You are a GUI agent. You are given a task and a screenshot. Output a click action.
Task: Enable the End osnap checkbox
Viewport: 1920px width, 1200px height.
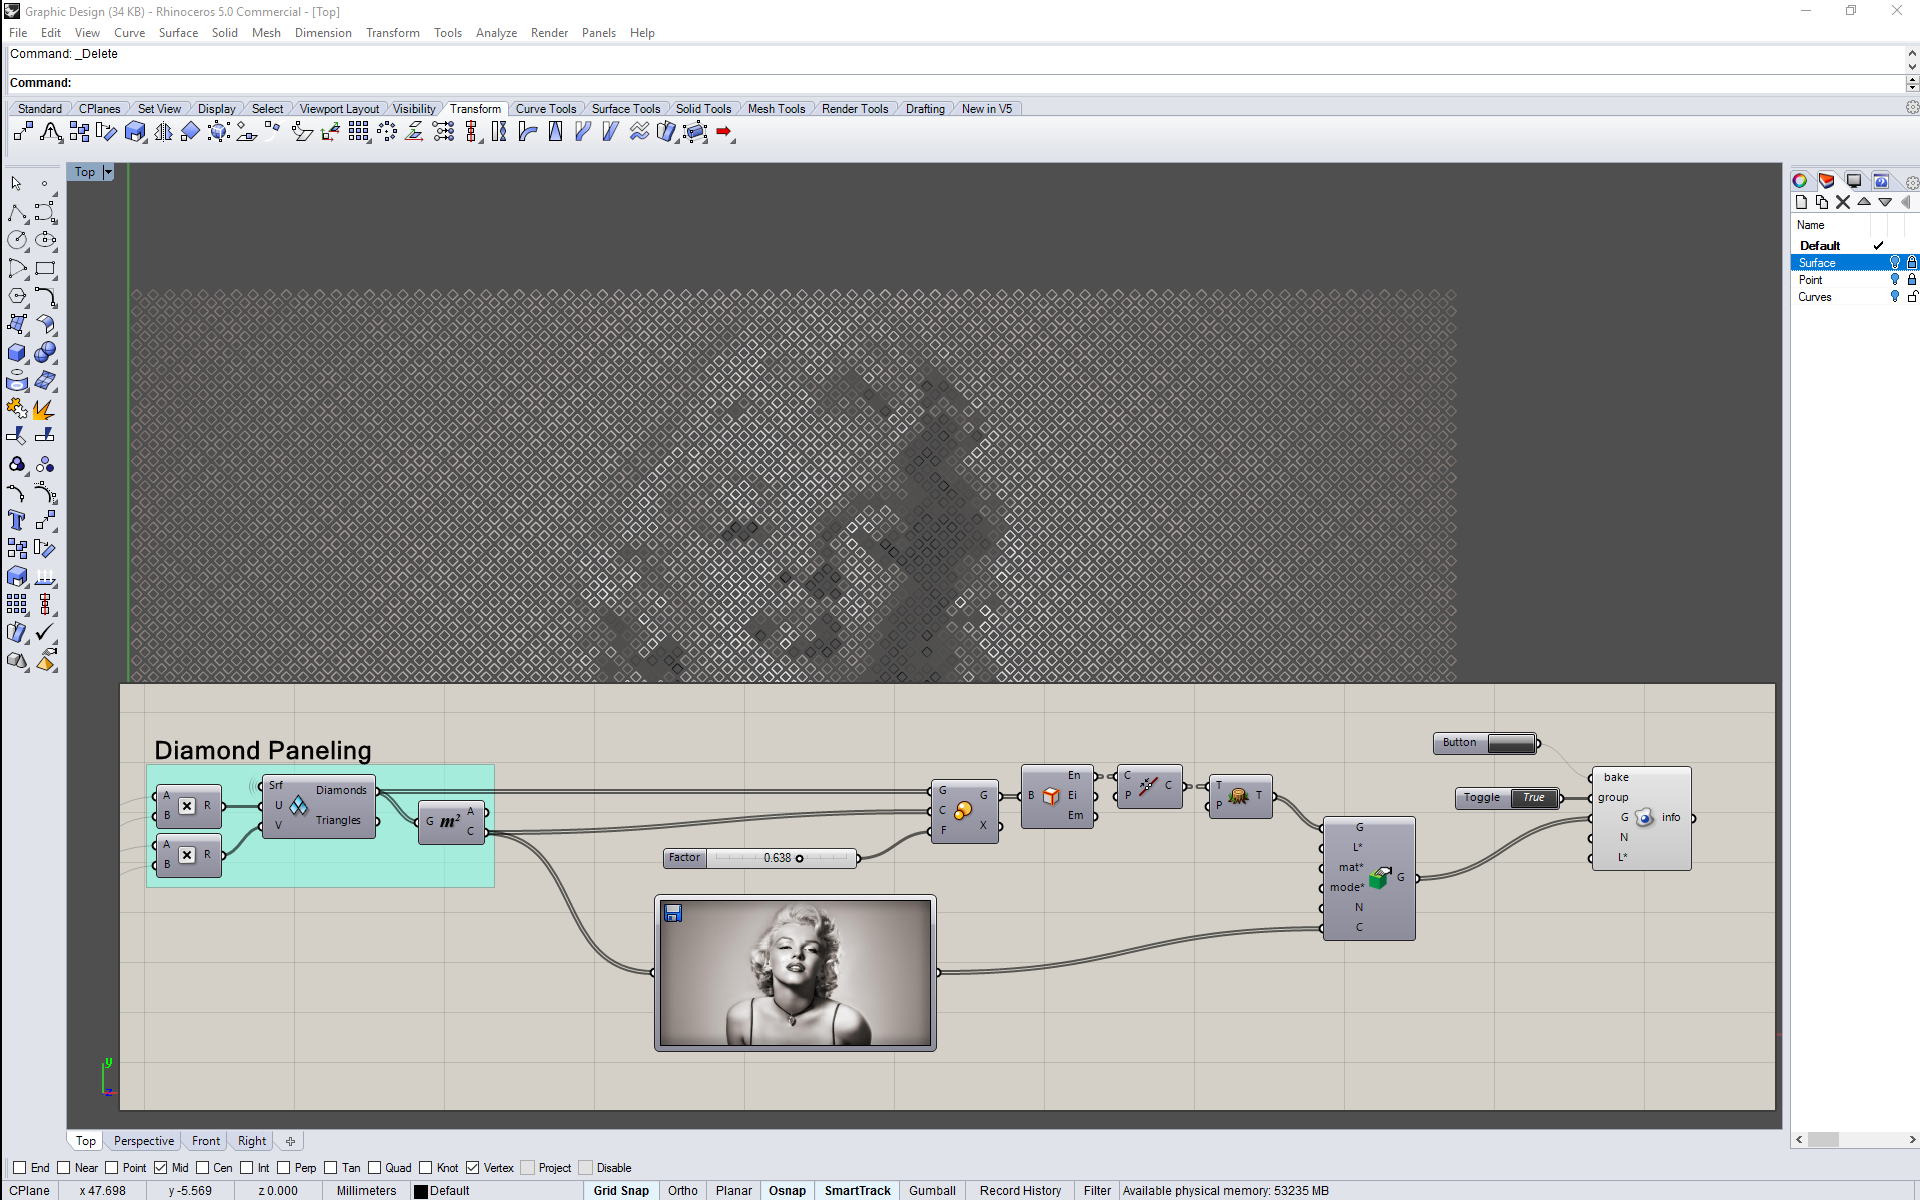(x=19, y=1168)
